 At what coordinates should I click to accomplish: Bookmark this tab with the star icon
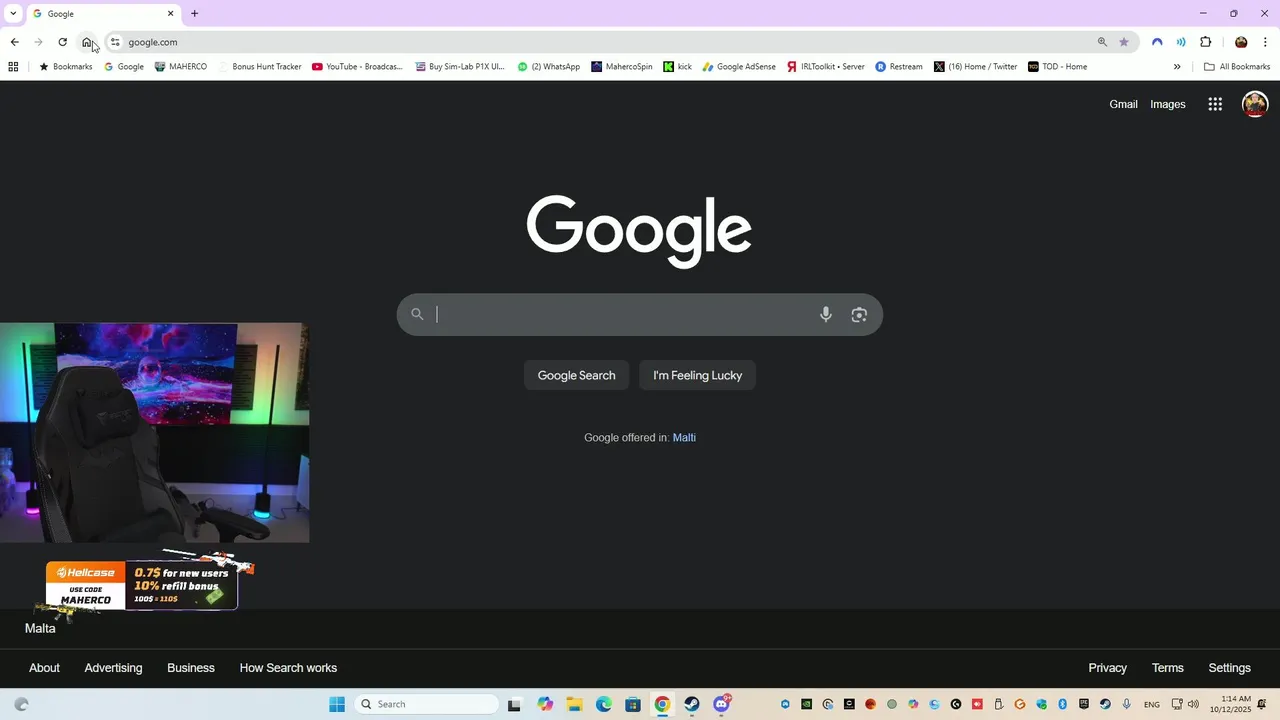click(1124, 42)
